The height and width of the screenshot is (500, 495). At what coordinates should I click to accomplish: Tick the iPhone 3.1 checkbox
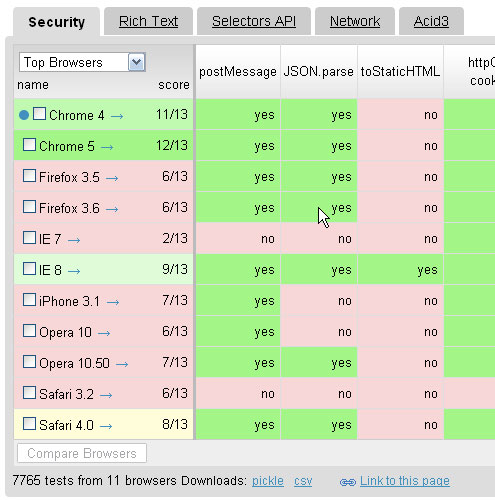click(29, 300)
